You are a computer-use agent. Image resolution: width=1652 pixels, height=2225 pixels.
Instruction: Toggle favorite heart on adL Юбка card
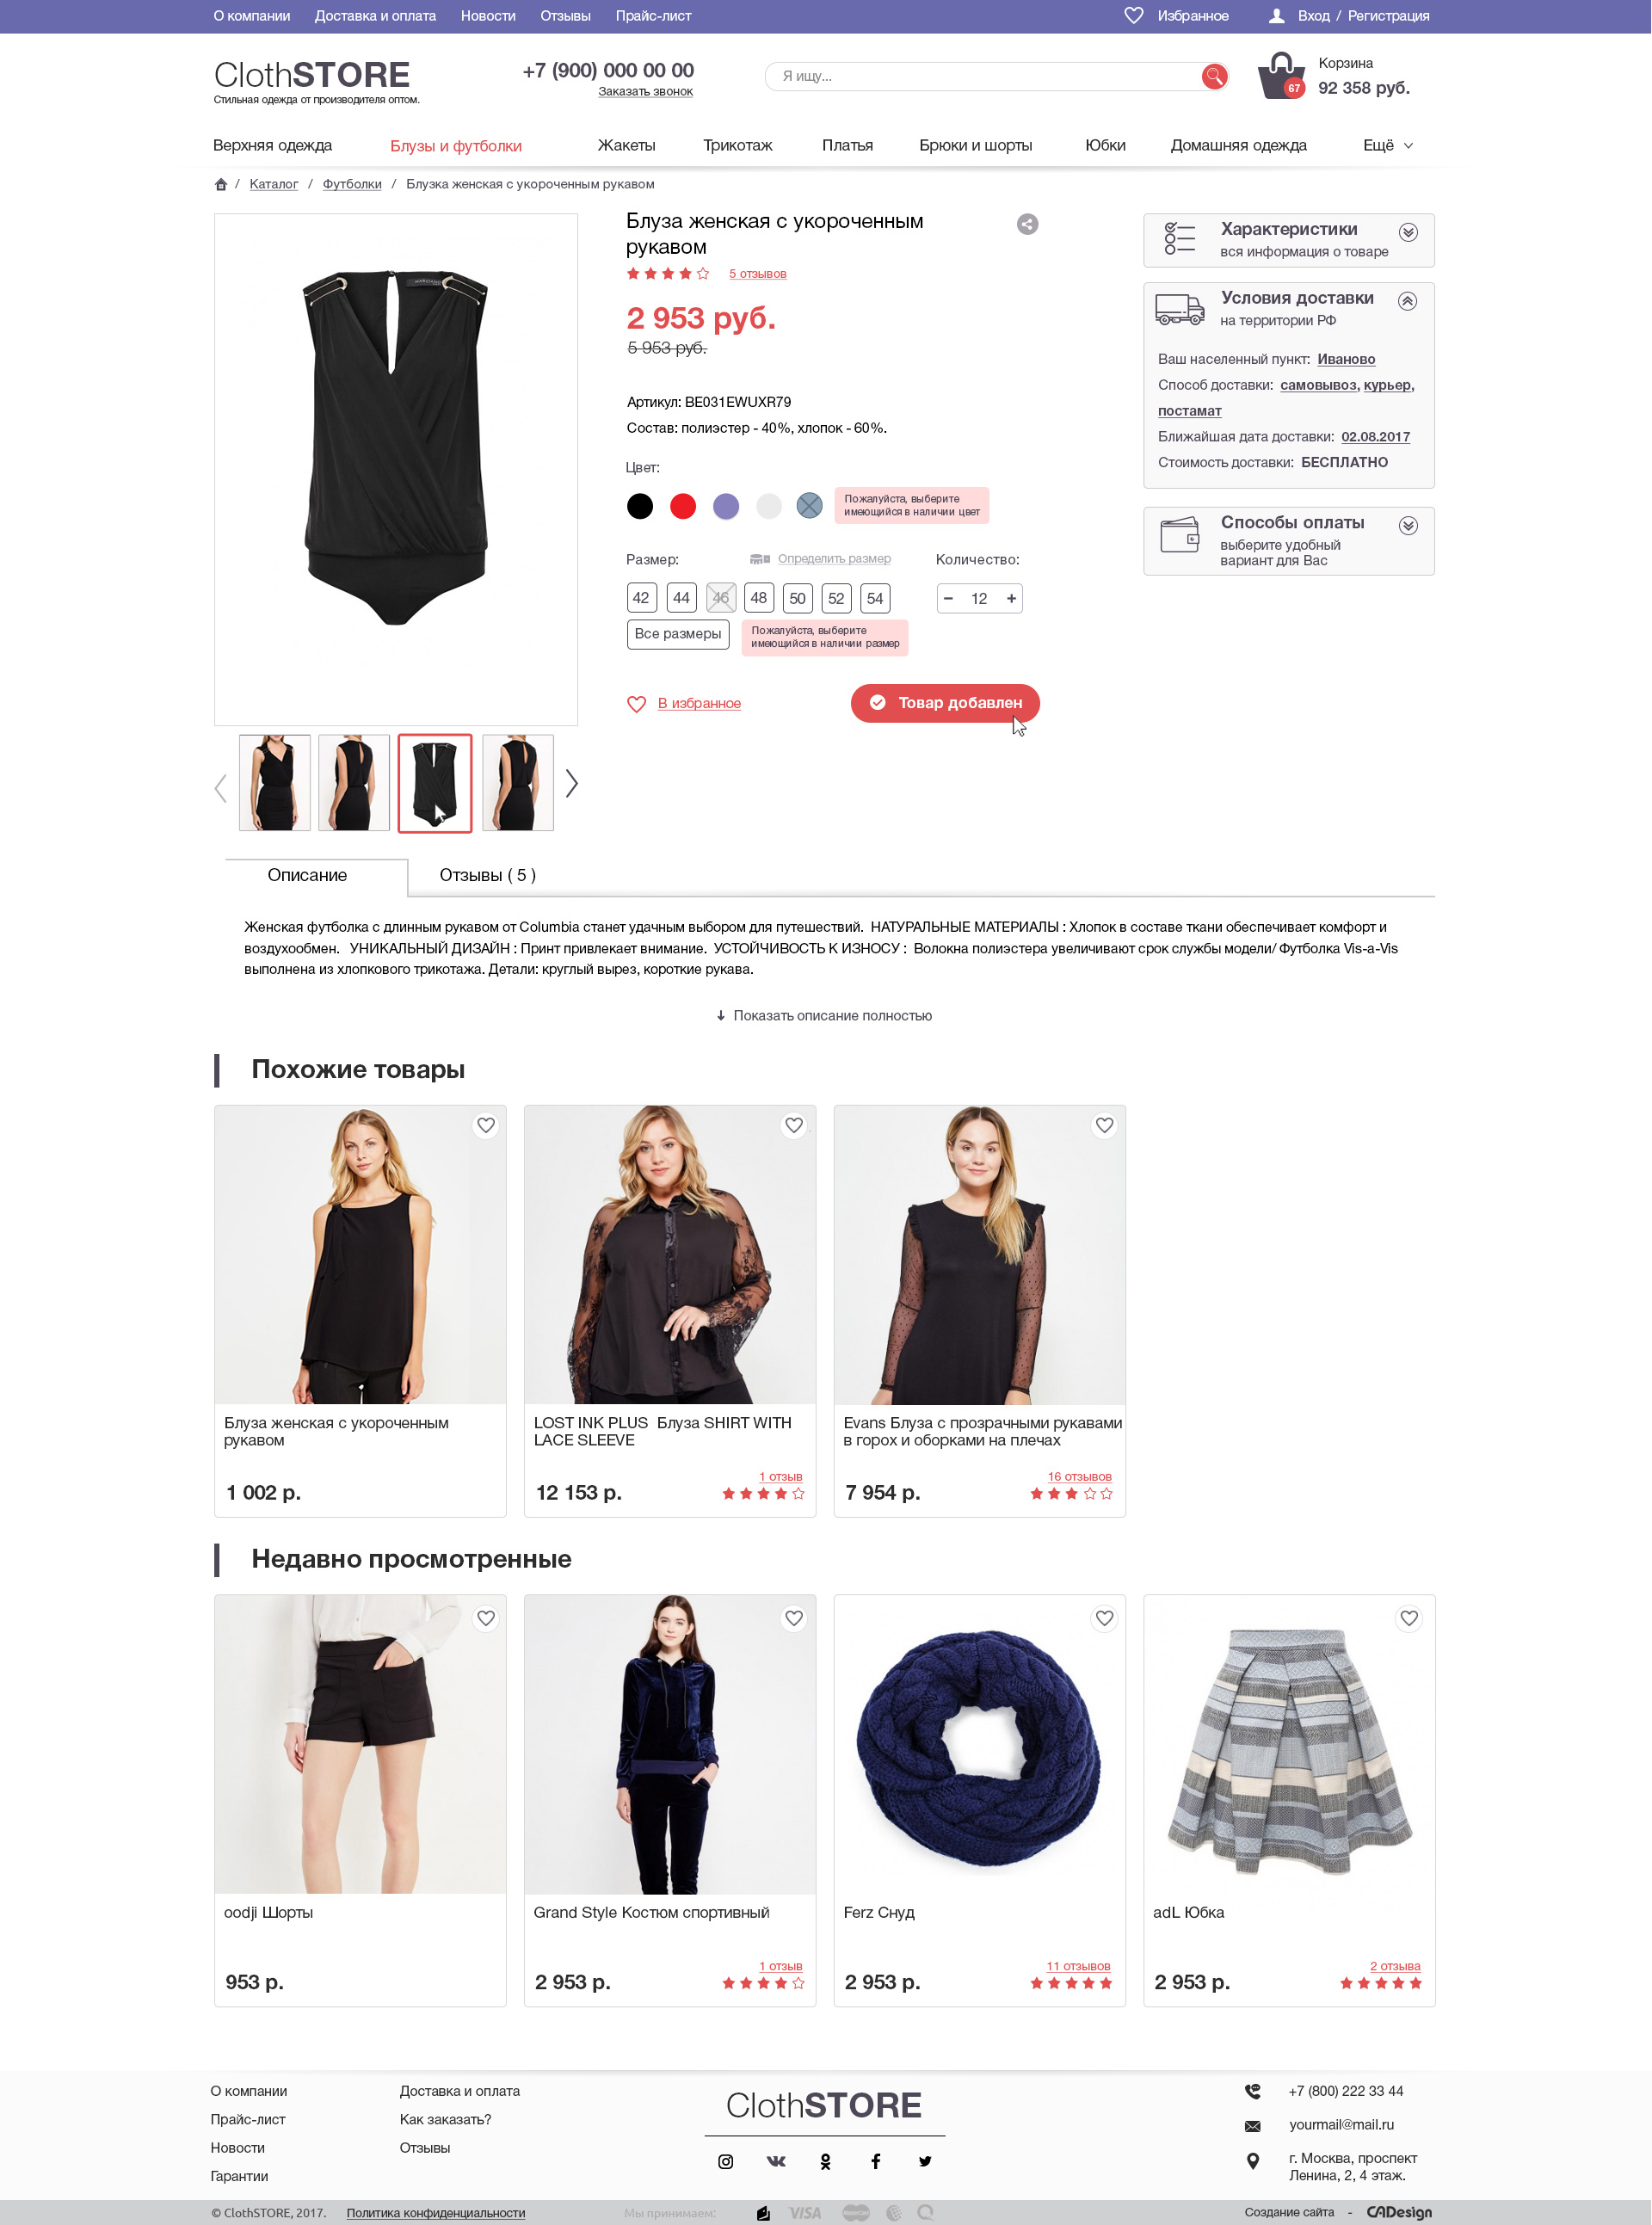coord(1409,1617)
